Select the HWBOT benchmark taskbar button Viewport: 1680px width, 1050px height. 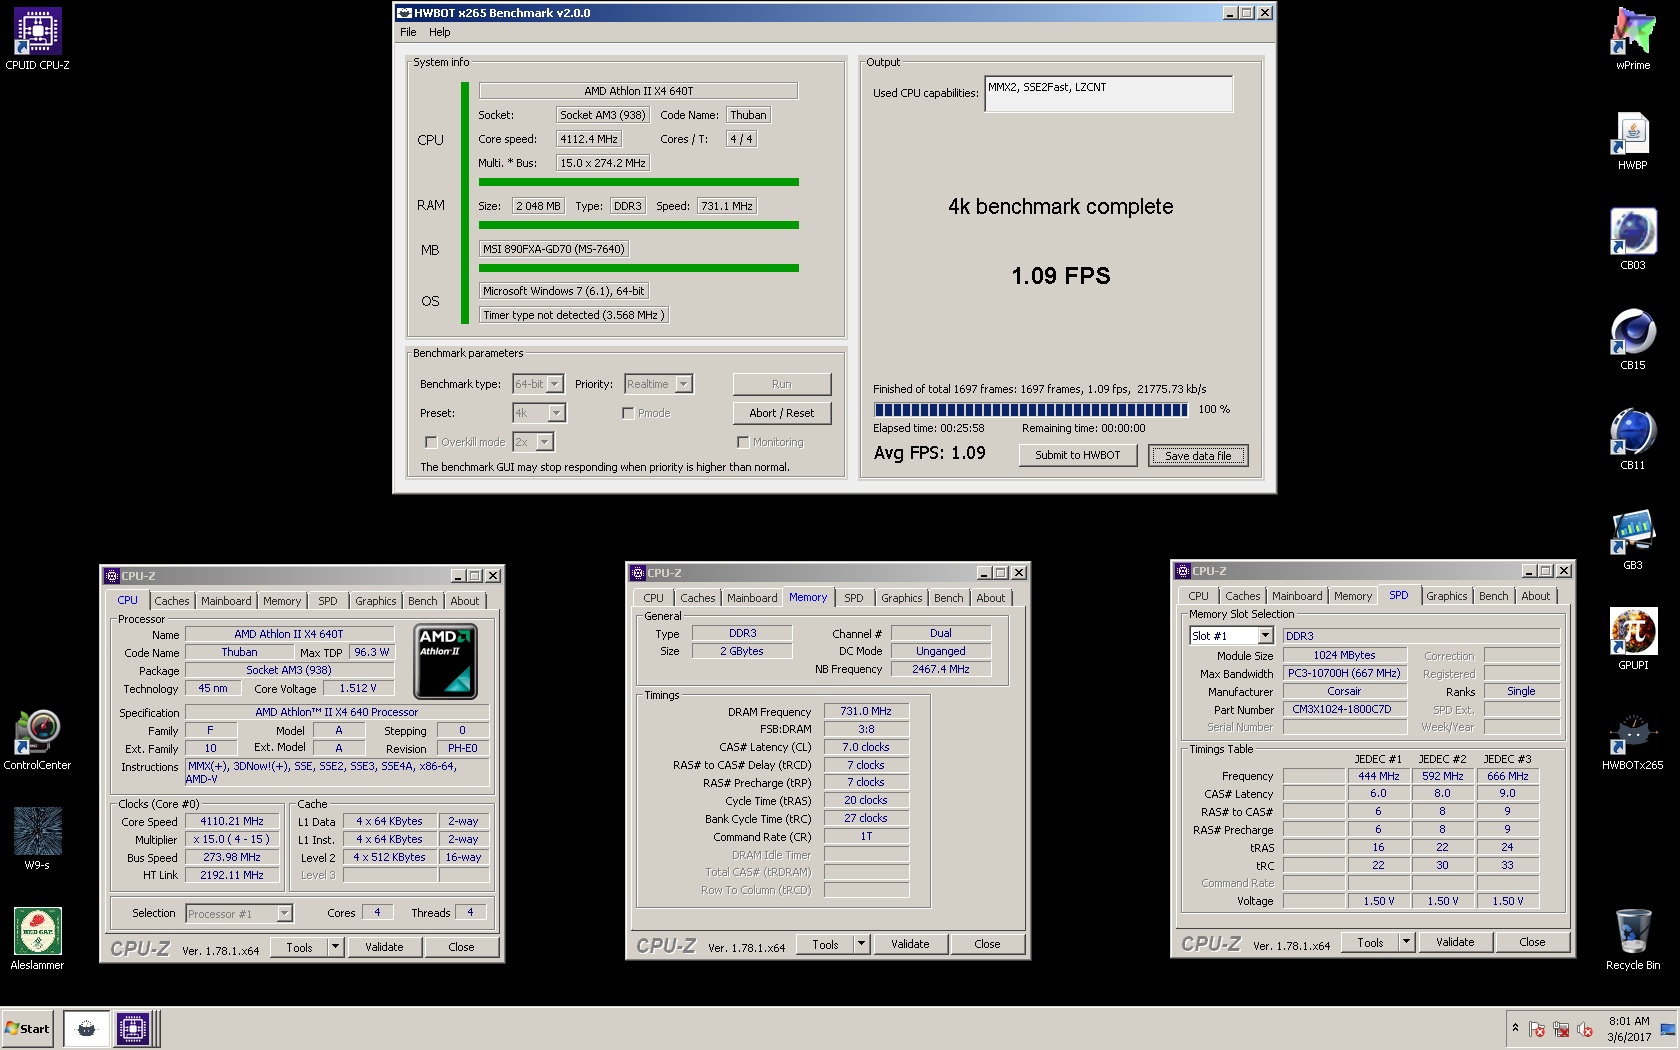click(x=87, y=1028)
